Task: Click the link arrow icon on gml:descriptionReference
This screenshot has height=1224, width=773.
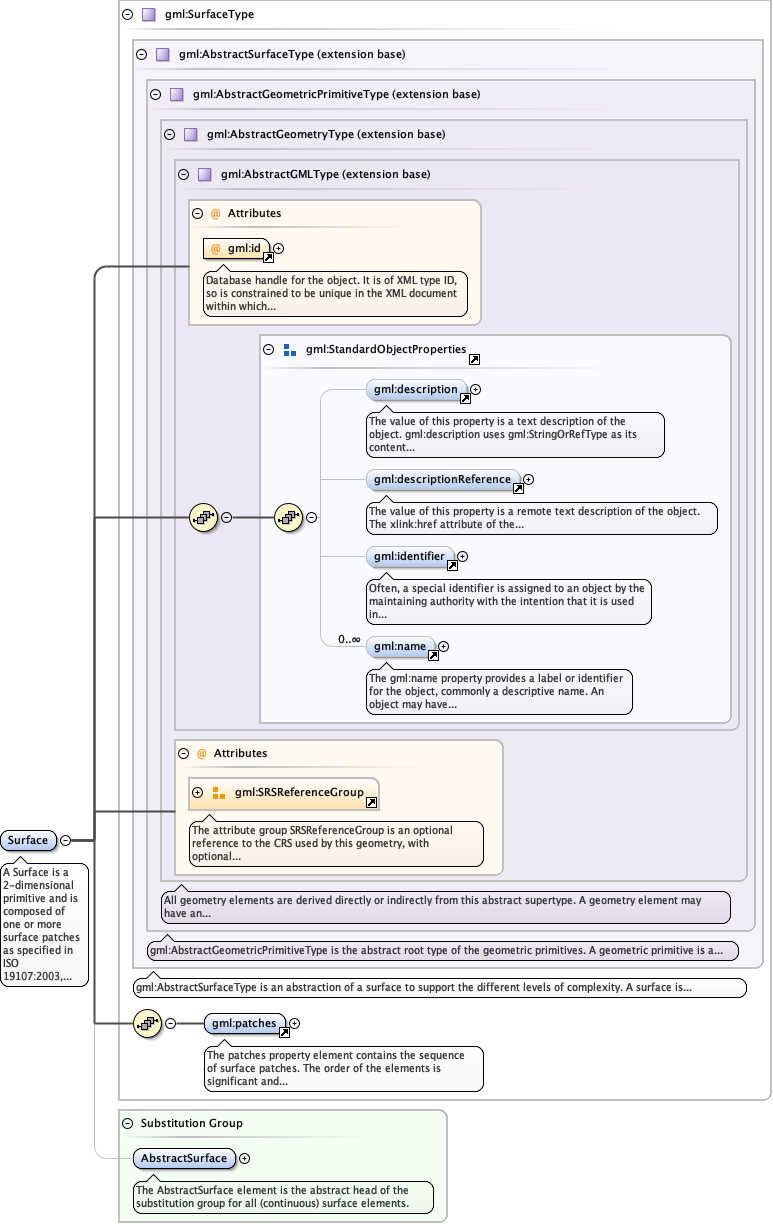Action: pyautogui.click(x=519, y=488)
